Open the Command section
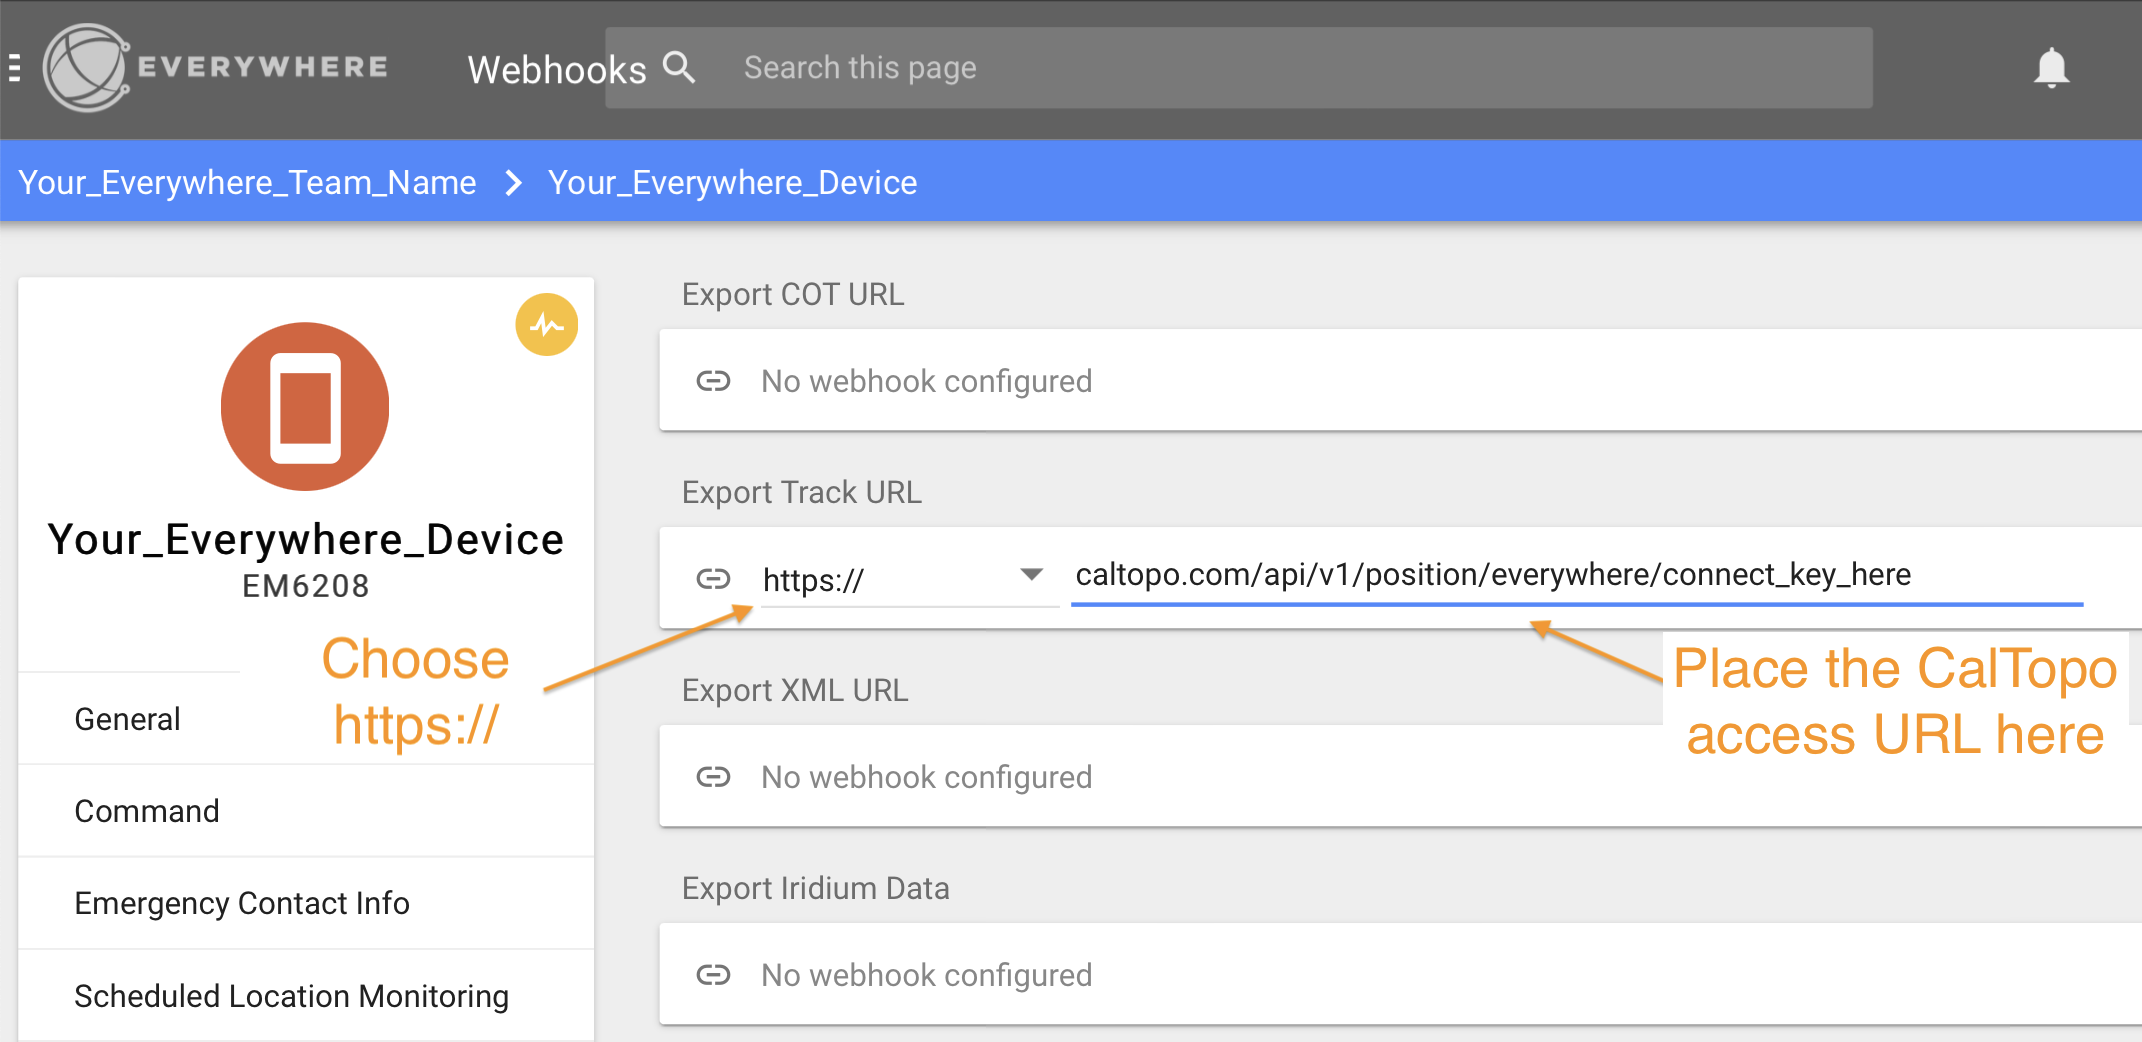This screenshot has height=1042, width=2142. [147, 811]
